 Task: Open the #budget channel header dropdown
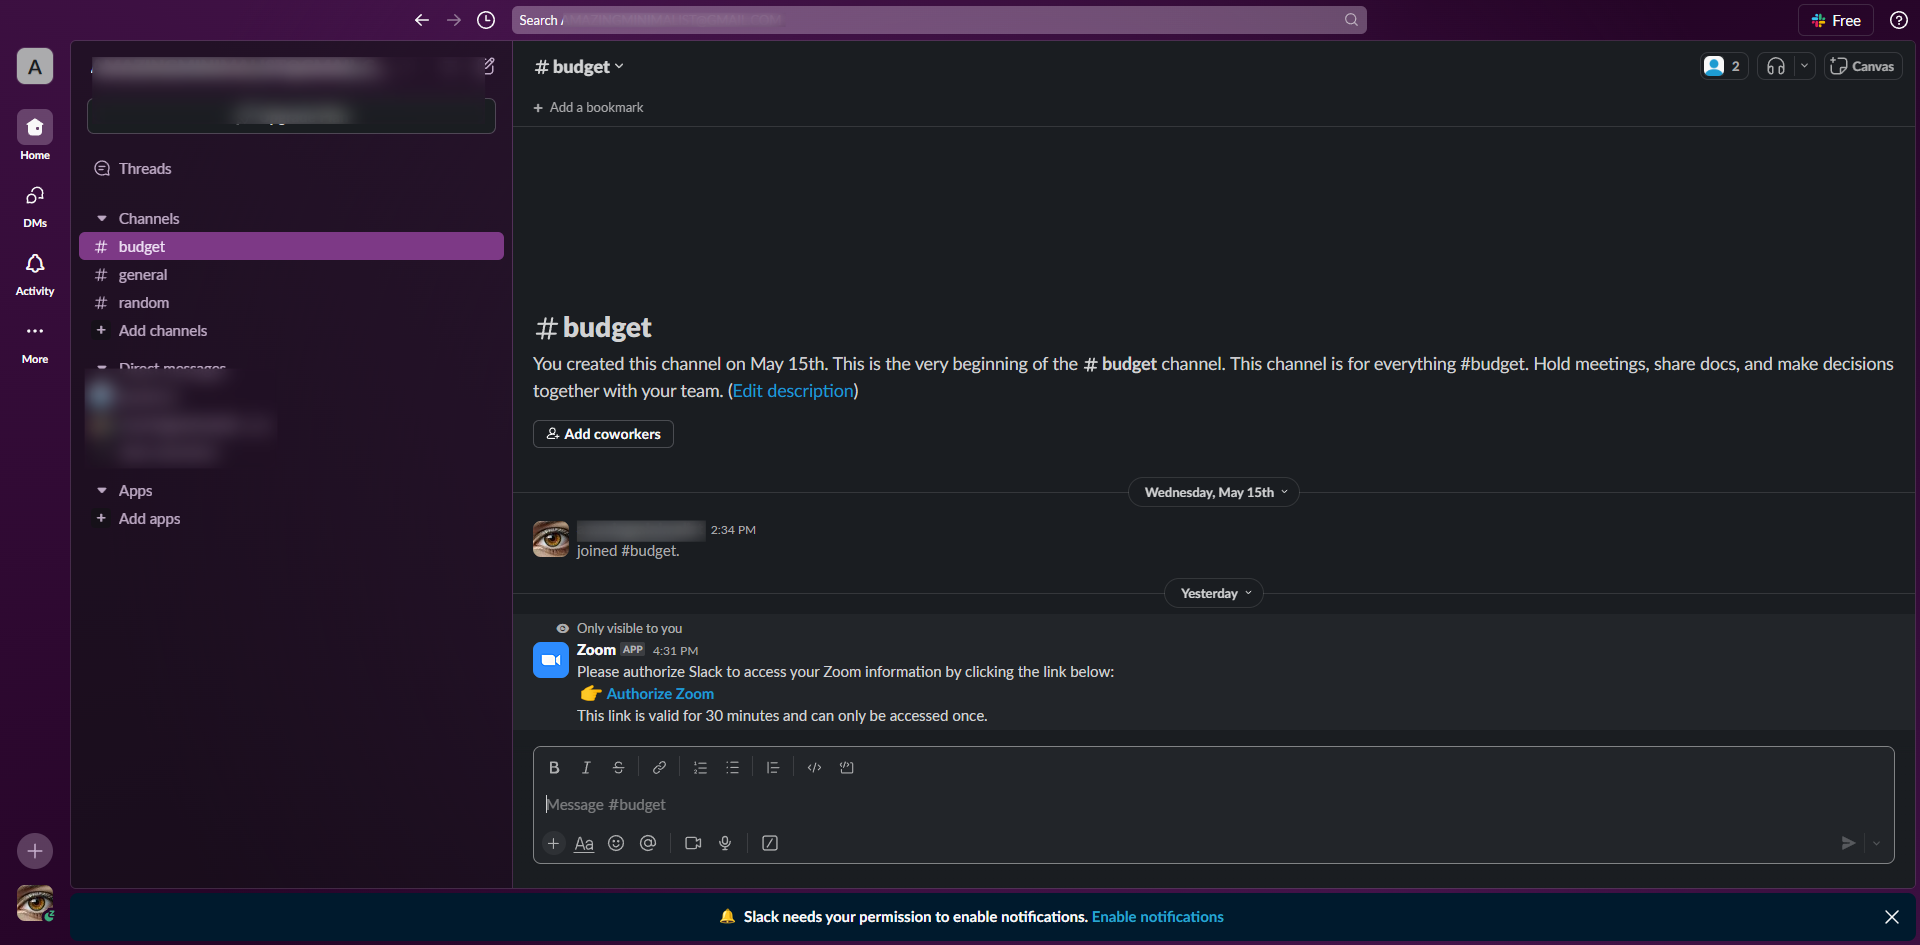coord(579,67)
